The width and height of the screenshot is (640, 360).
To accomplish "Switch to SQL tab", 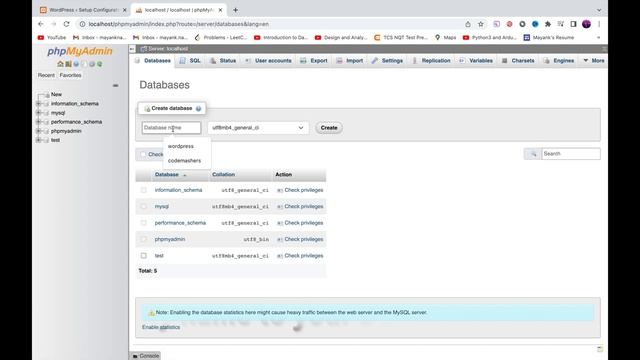I will pyautogui.click(x=191, y=60).
